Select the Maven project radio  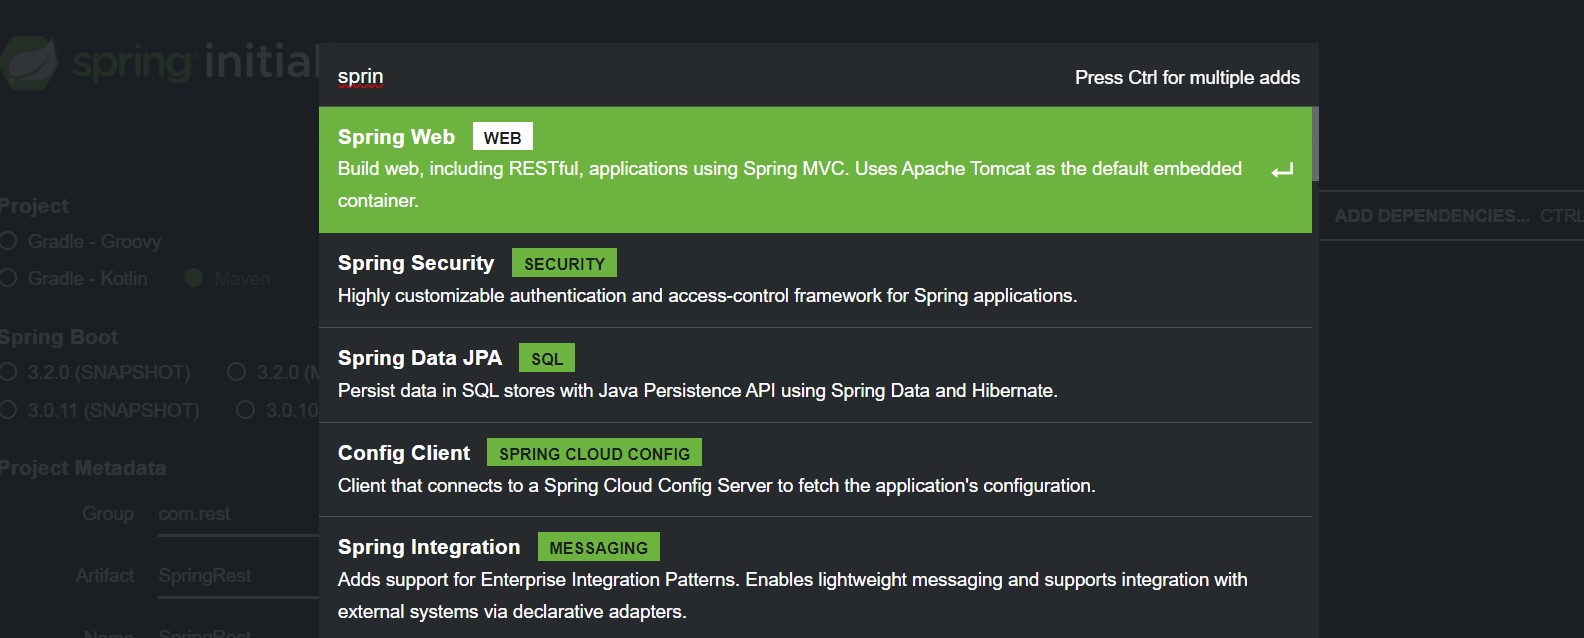[x=194, y=278]
